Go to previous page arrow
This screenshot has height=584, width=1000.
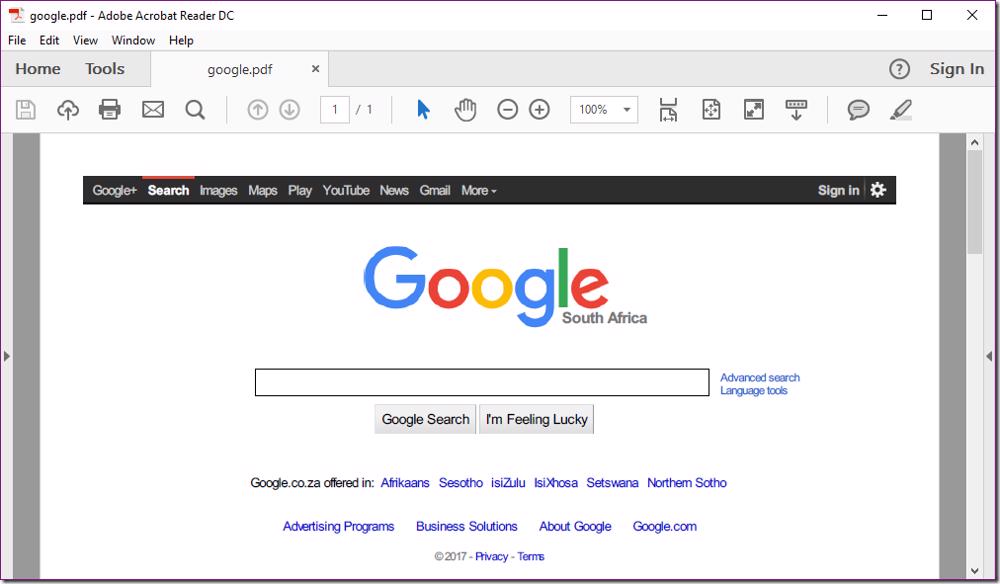[258, 110]
